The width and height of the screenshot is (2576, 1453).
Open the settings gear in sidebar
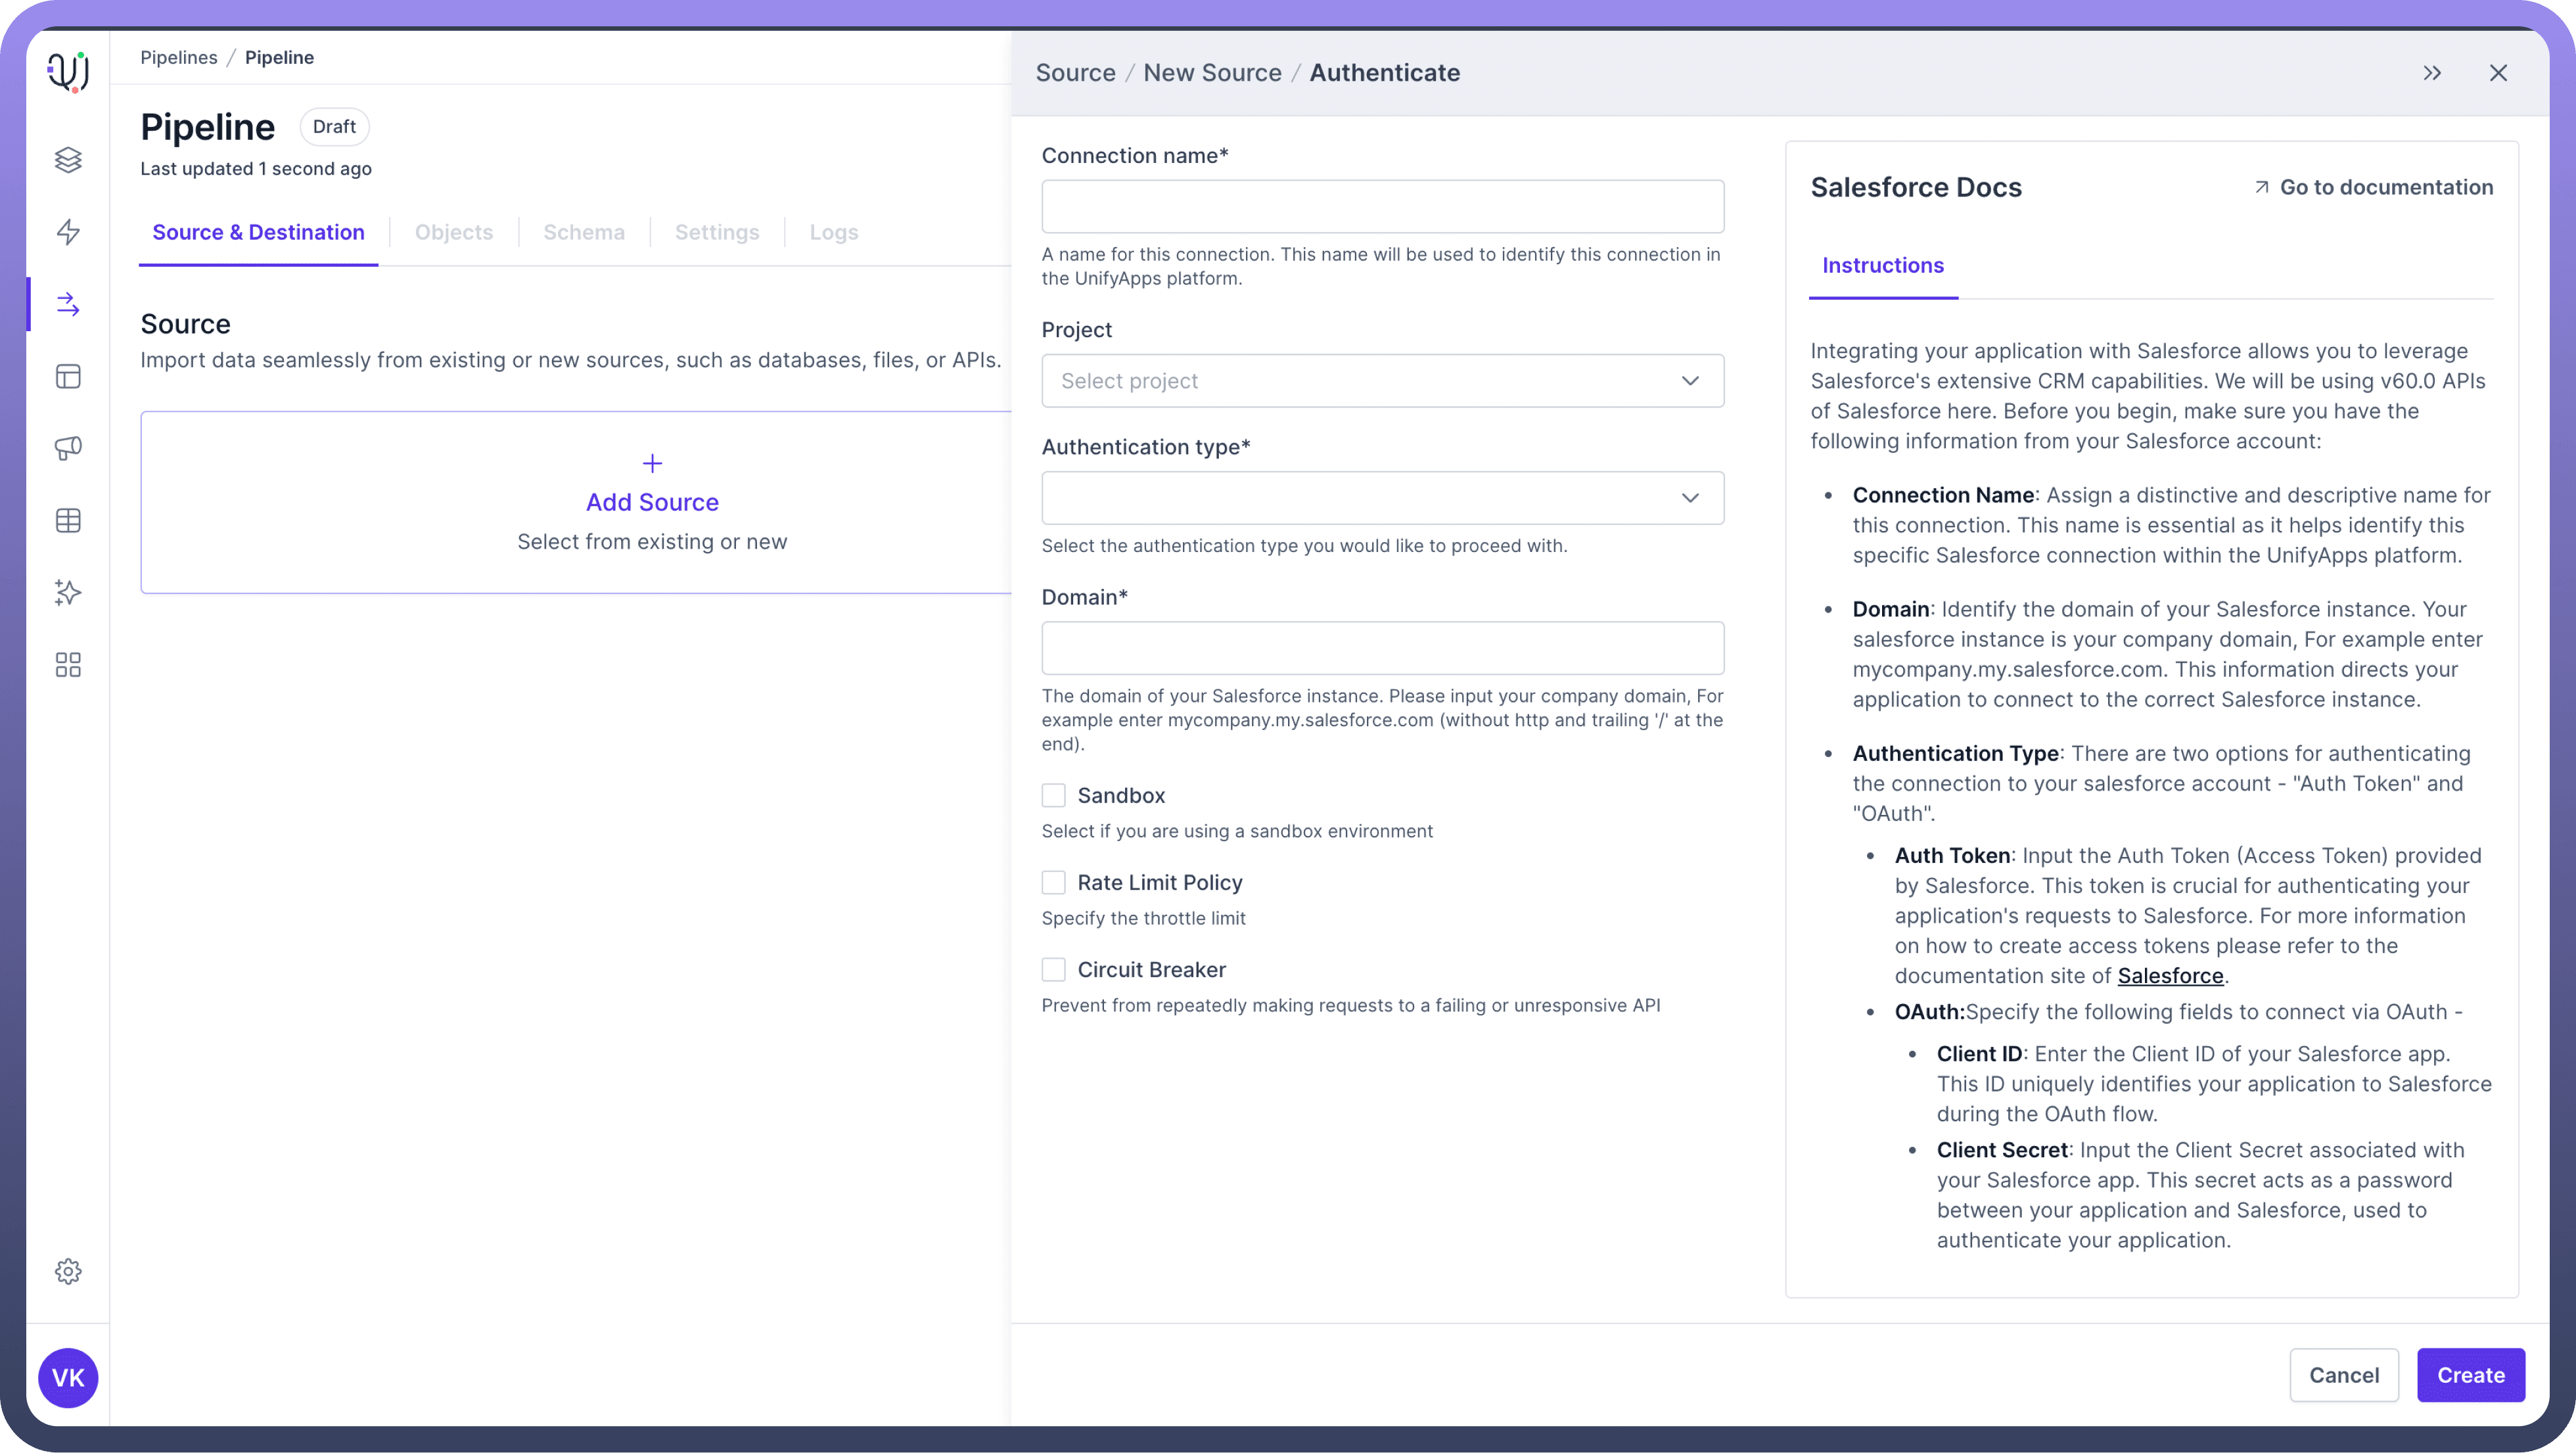(68, 1271)
